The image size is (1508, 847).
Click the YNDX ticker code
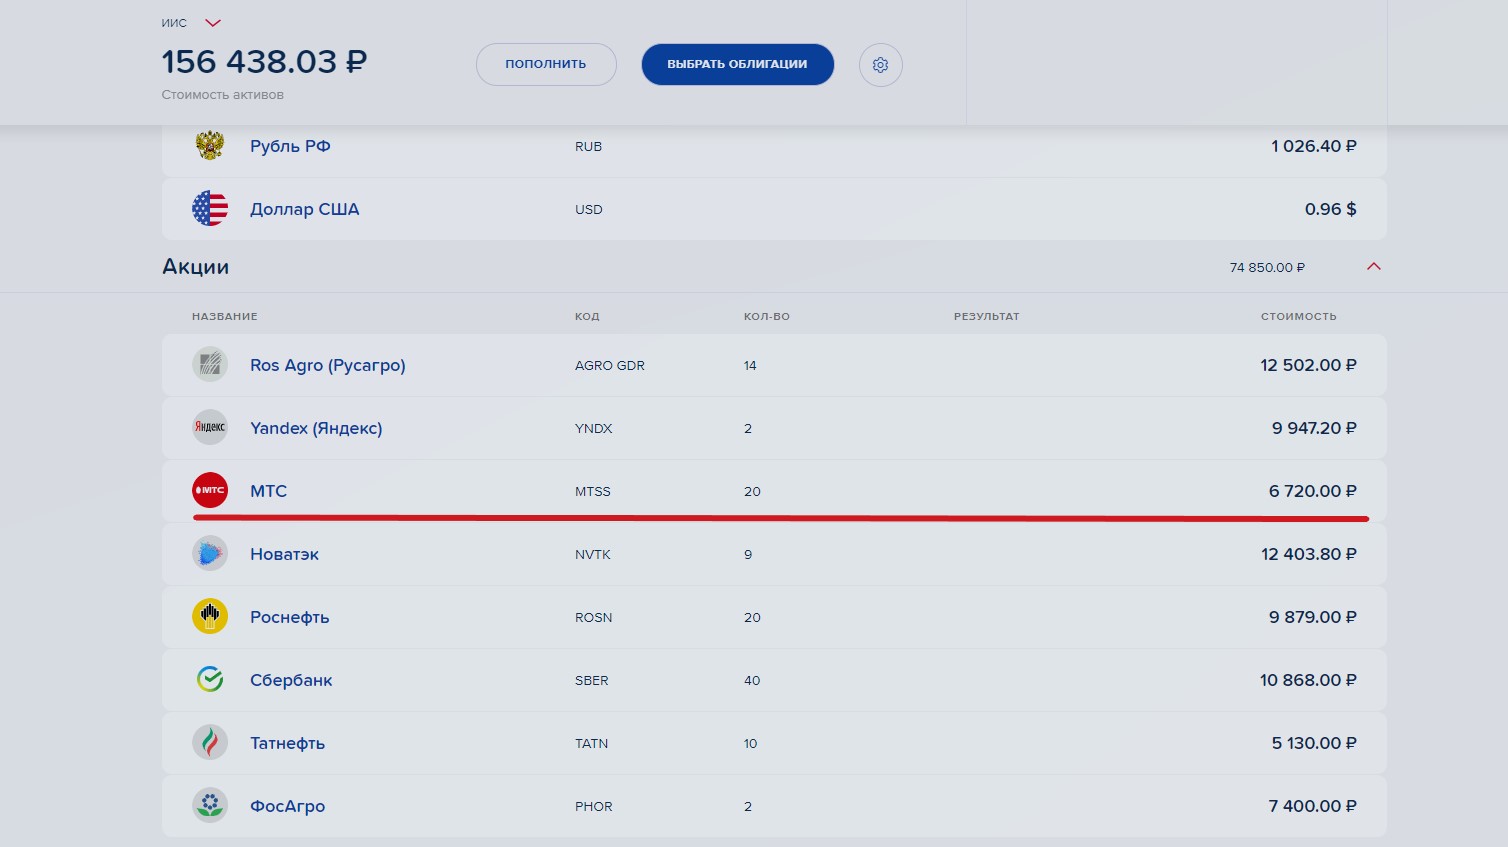[x=593, y=428]
